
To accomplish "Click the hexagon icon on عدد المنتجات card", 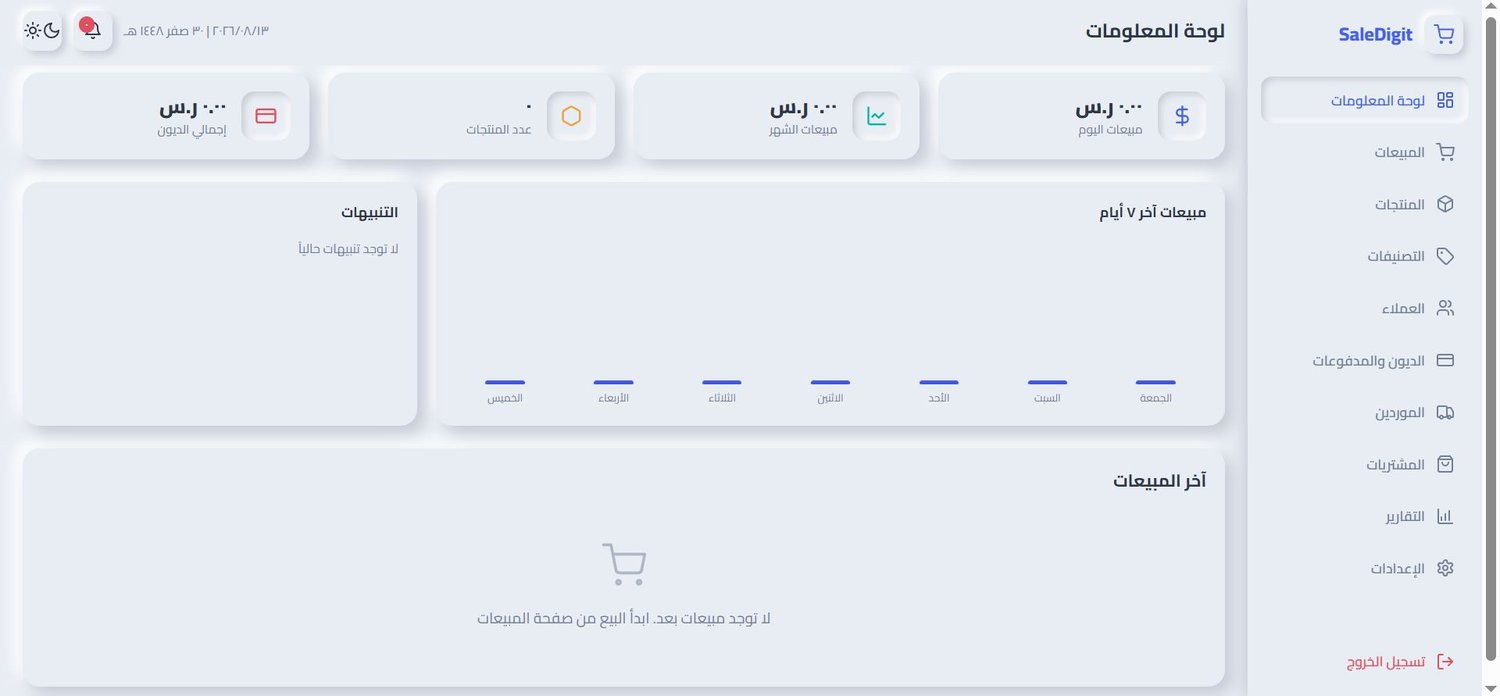I will click(x=571, y=116).
